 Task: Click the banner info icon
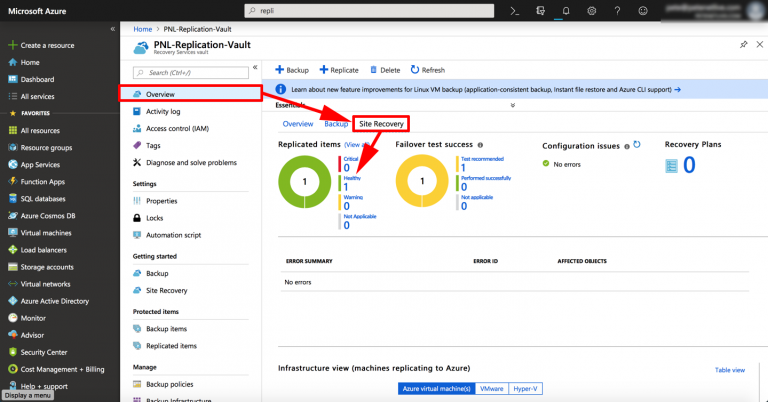click(x=281, y=90)
